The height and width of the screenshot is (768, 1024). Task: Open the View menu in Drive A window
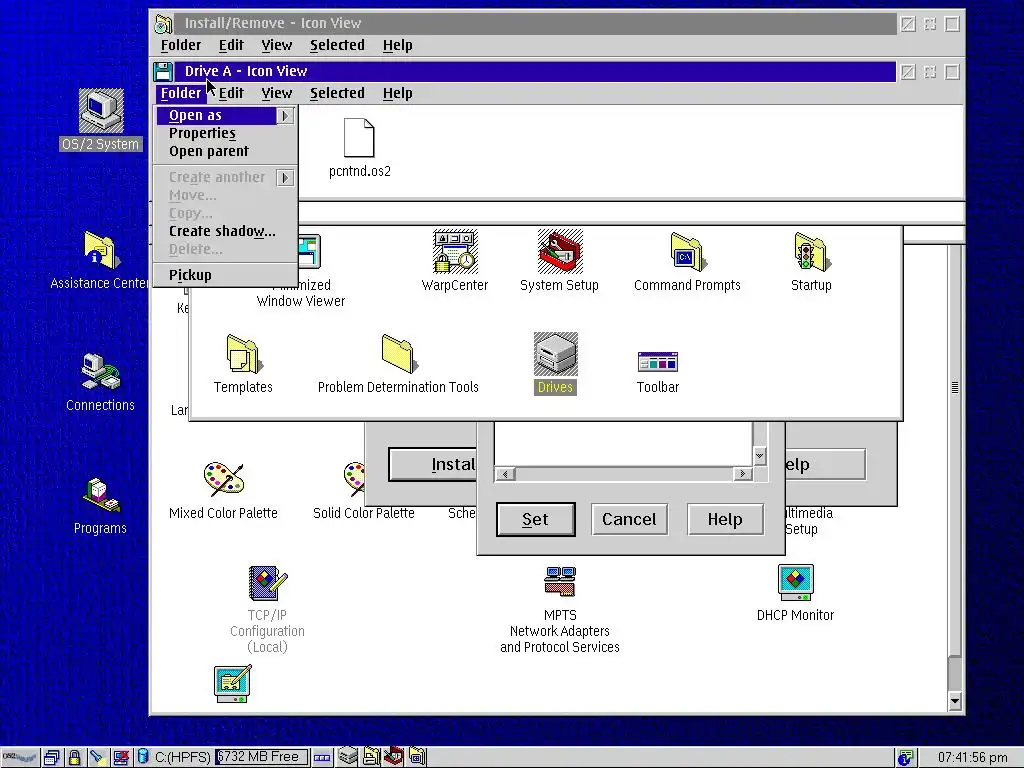tap(276, 93)
